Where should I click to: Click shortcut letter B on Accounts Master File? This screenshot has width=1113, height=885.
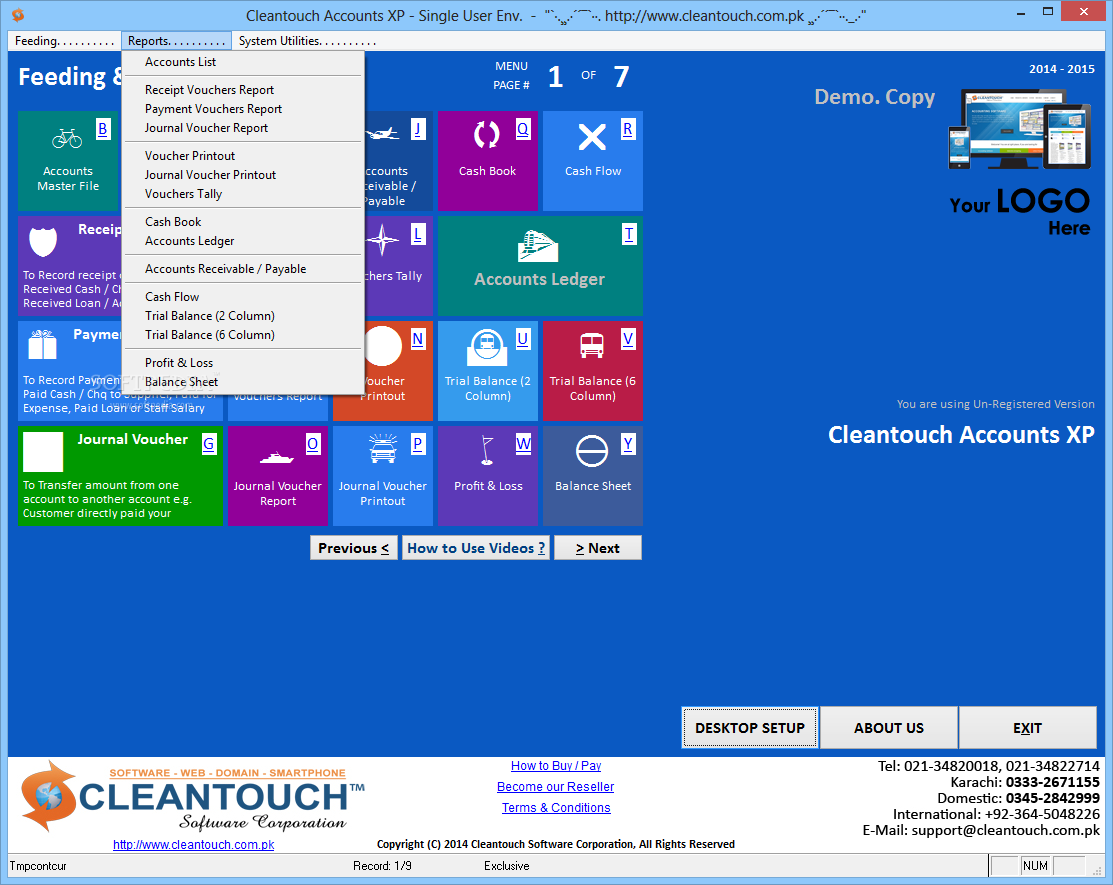coord(103,129)
